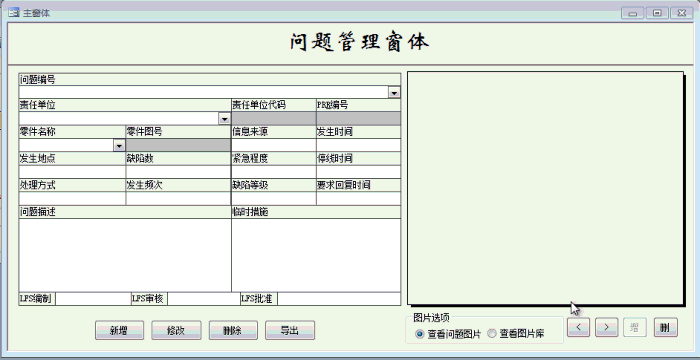Click the 删除 button
700x360 pixels.
pyautogui.click(x=233, y=331)
